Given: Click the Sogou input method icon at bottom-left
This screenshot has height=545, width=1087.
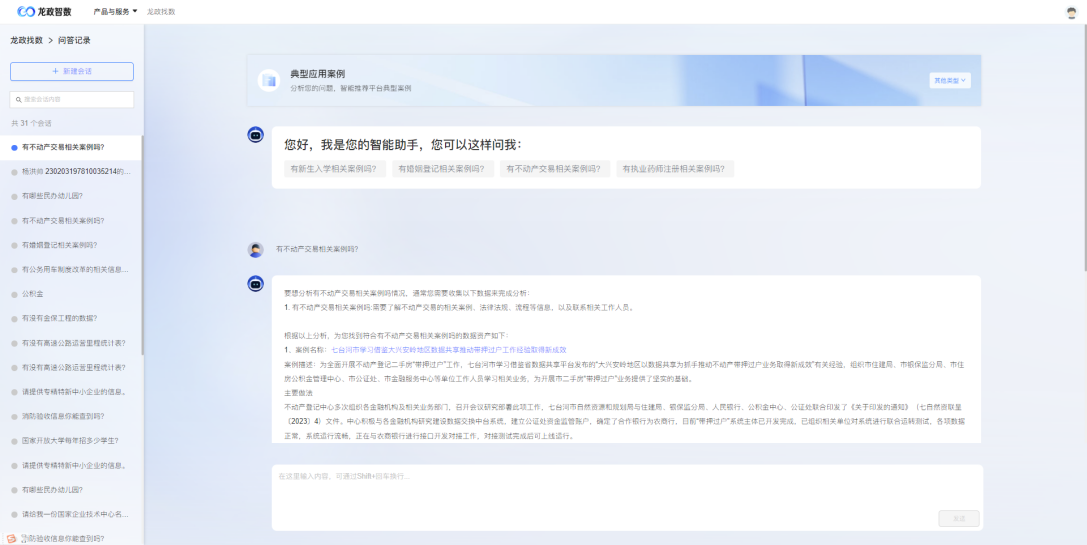Looking at the screenshot, I should tap(11, 538).
